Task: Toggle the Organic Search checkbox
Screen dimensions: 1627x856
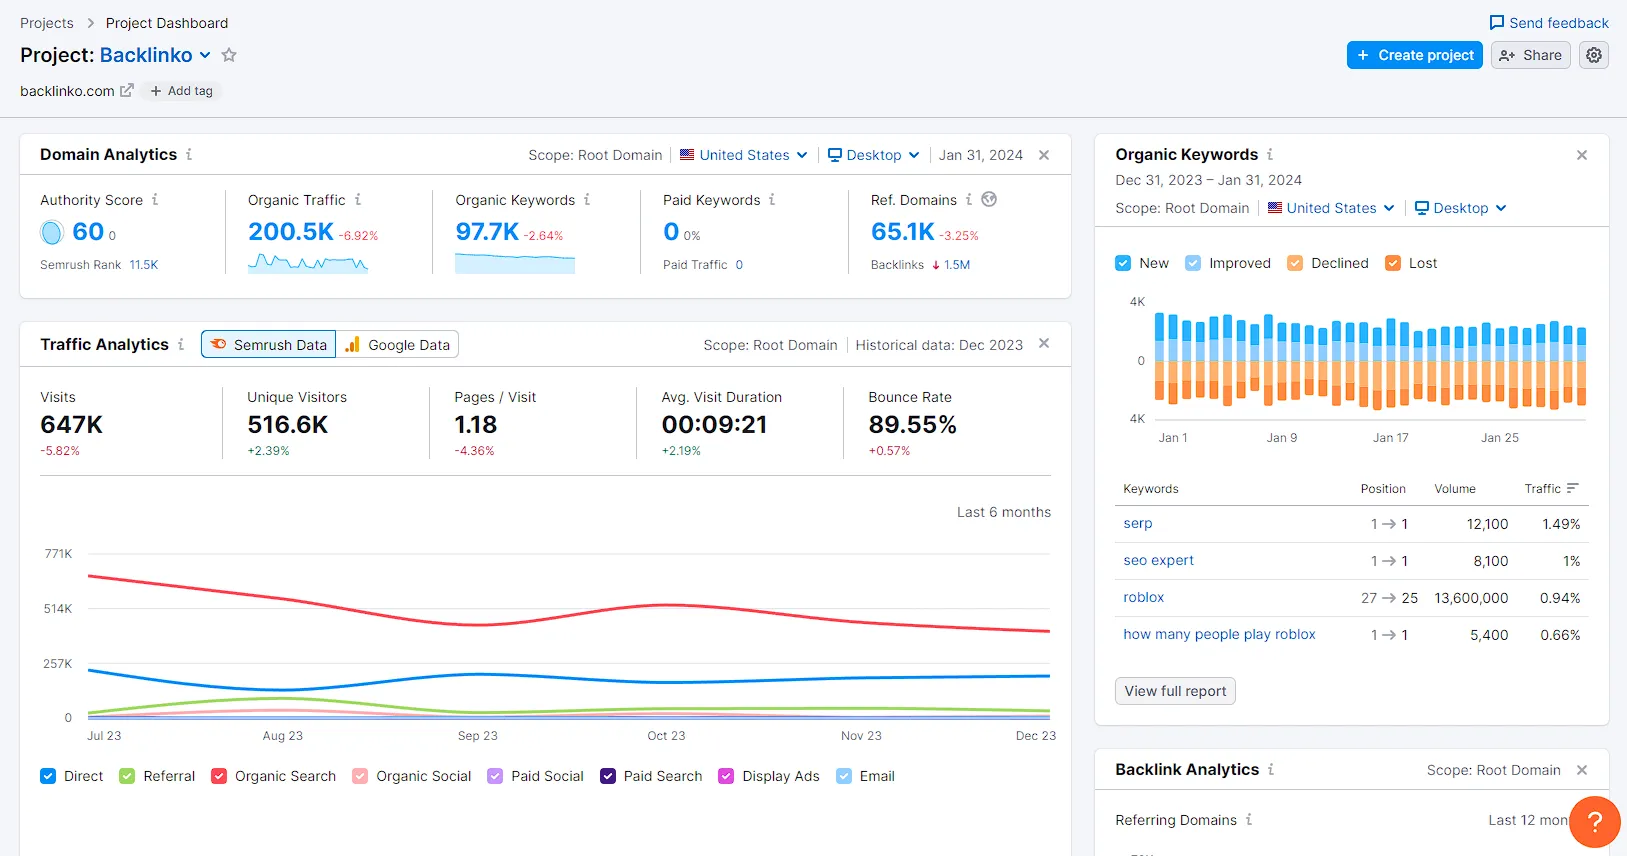Action: coord(219,776)
